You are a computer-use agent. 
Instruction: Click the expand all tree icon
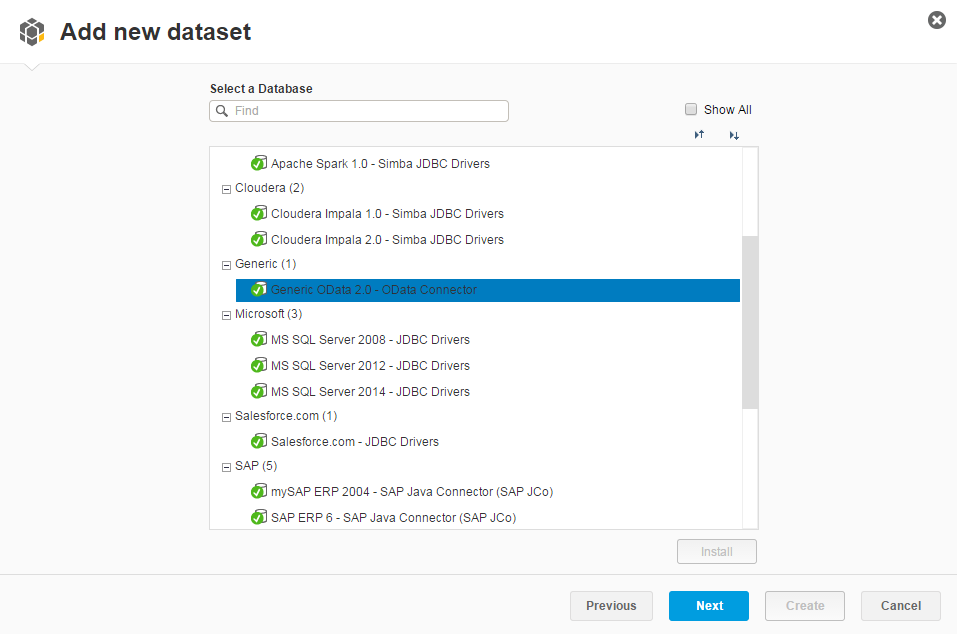coord(734,135)
